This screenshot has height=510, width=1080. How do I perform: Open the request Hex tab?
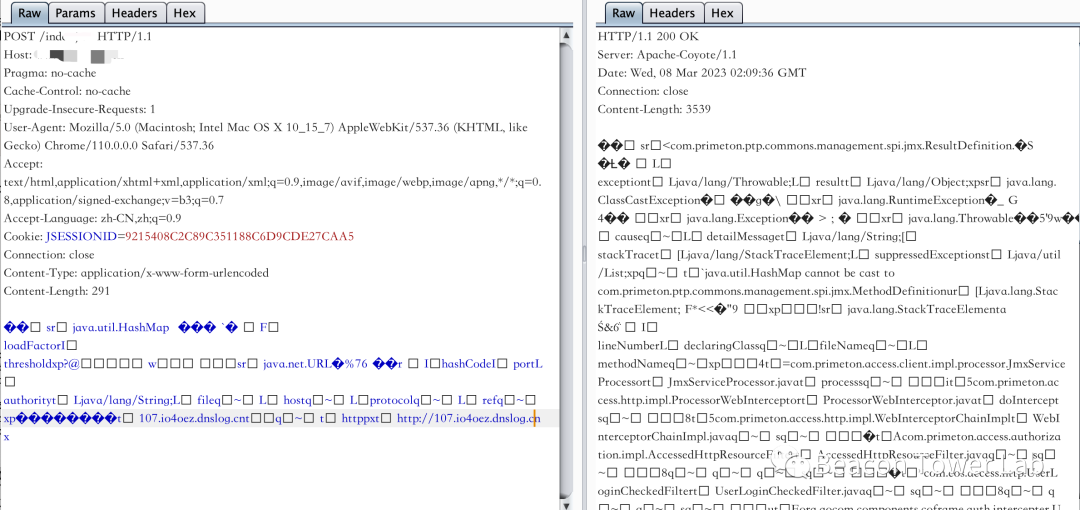(x=185, y=13)
